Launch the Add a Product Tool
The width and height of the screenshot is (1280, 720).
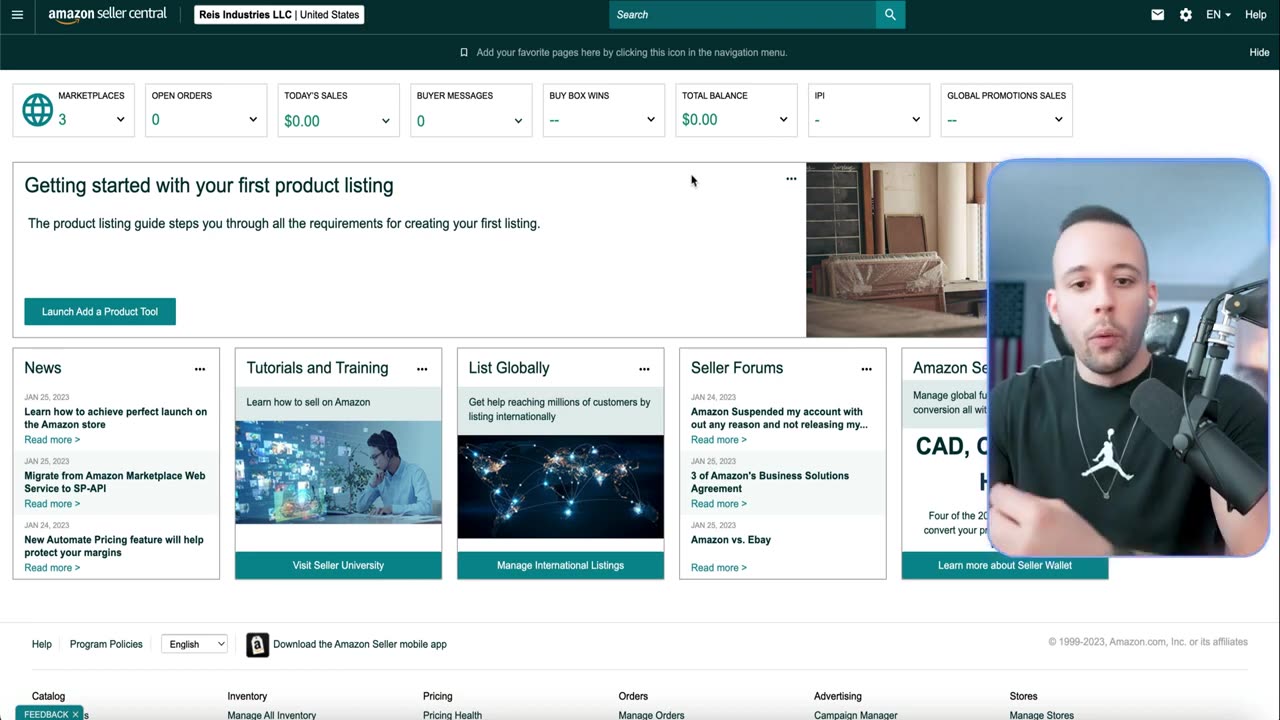point(100,311)
